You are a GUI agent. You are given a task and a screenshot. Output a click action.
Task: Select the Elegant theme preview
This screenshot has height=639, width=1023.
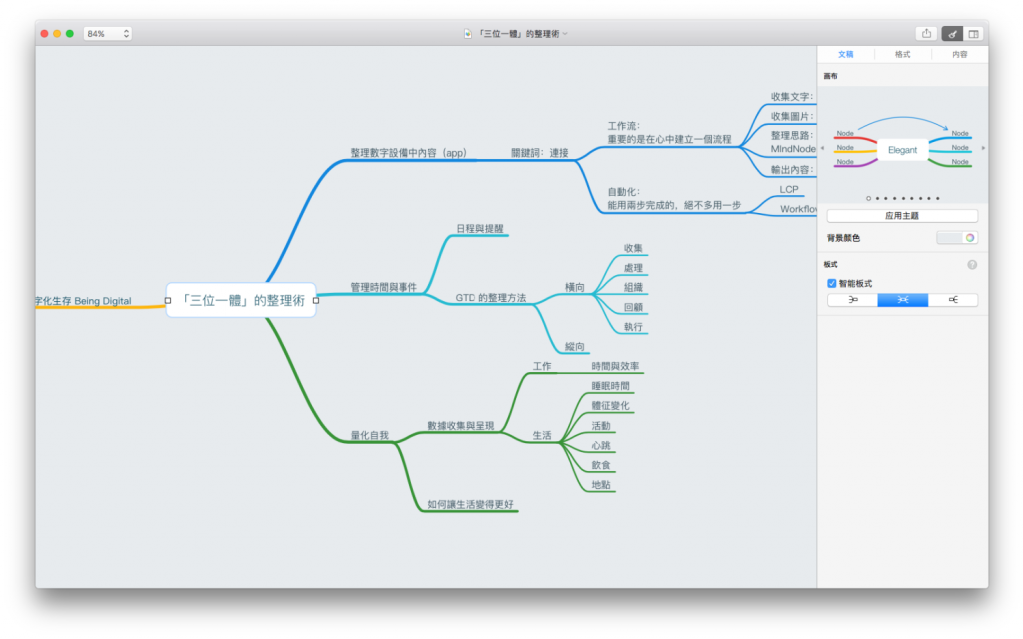(902, 149)
